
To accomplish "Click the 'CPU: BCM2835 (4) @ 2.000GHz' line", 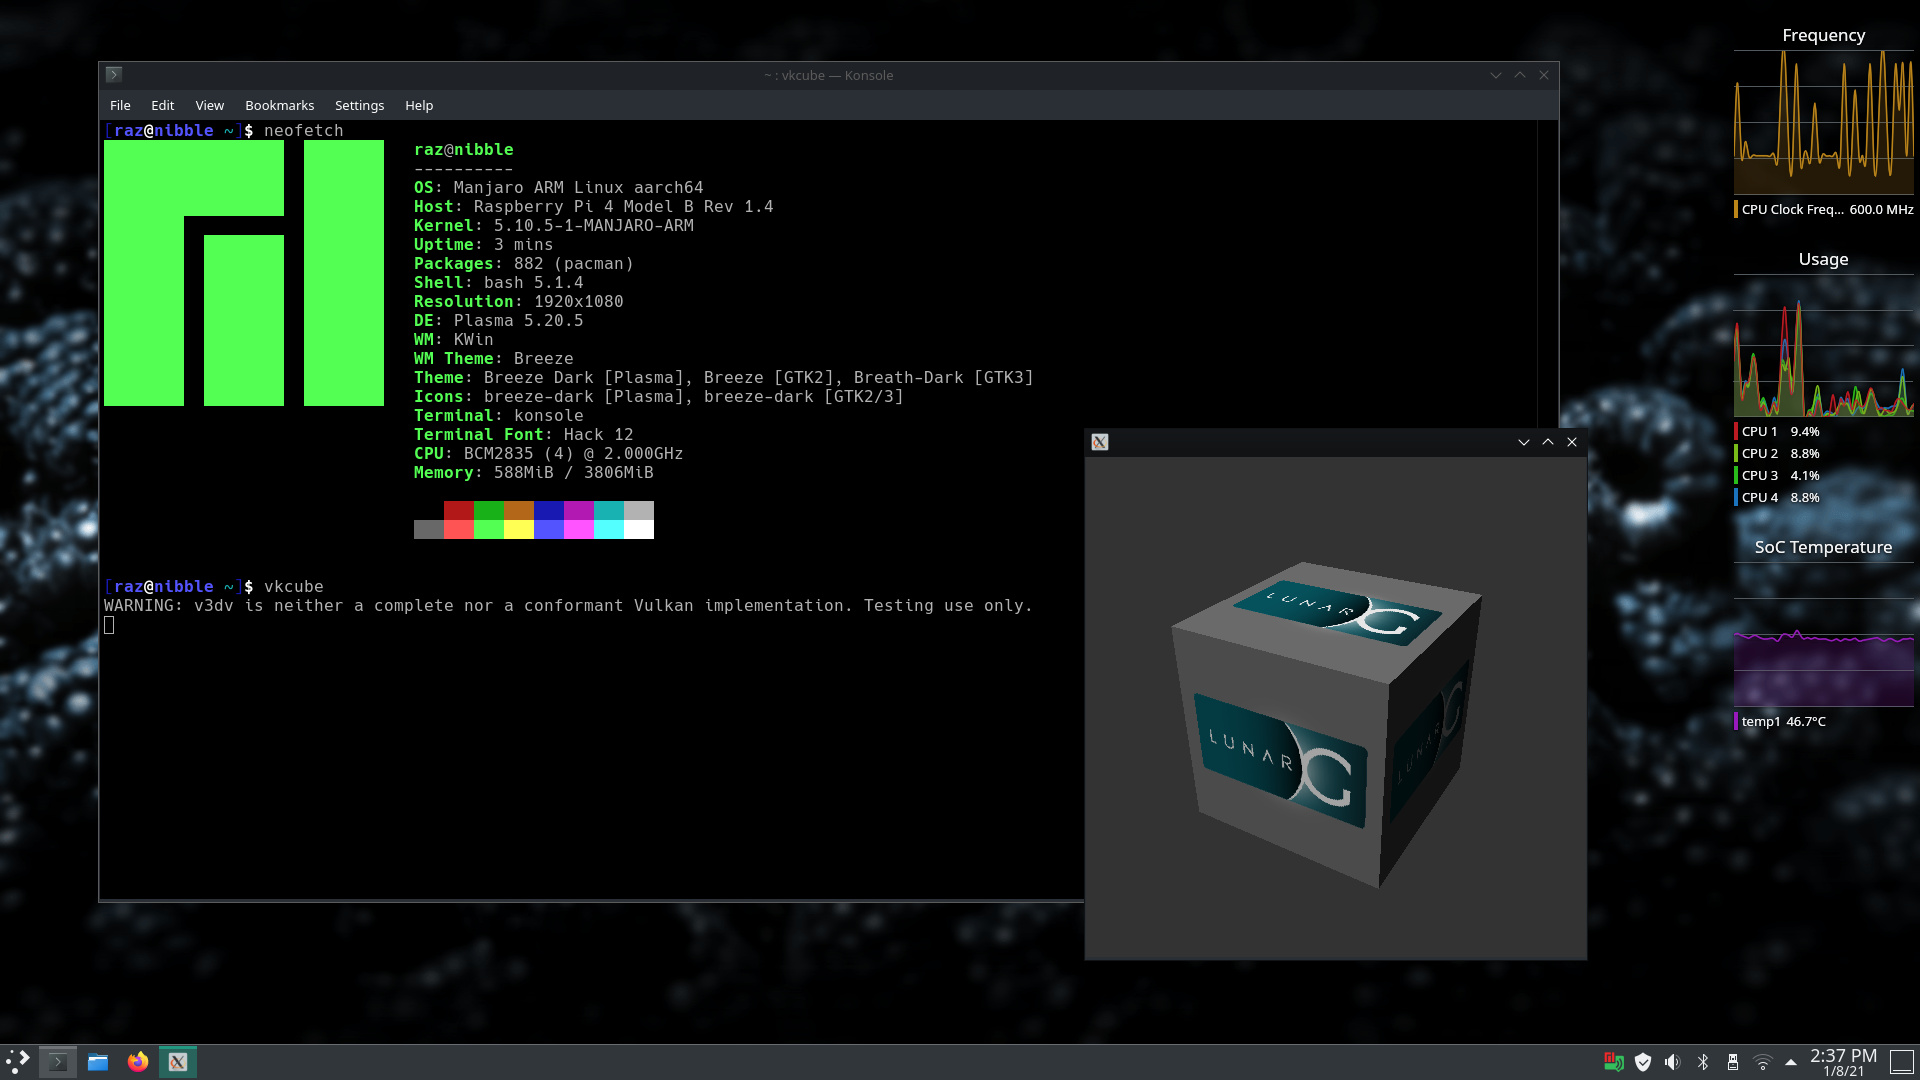I will click(x=549, y=454).
